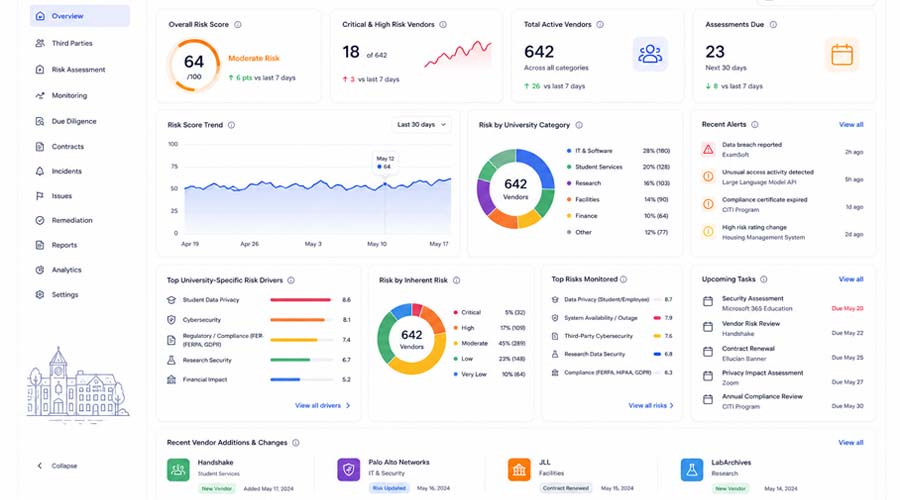This screenshot has height=500, width=900.
Task: Open the info icon beside Overall Risk Score
Action: point(238,25)
